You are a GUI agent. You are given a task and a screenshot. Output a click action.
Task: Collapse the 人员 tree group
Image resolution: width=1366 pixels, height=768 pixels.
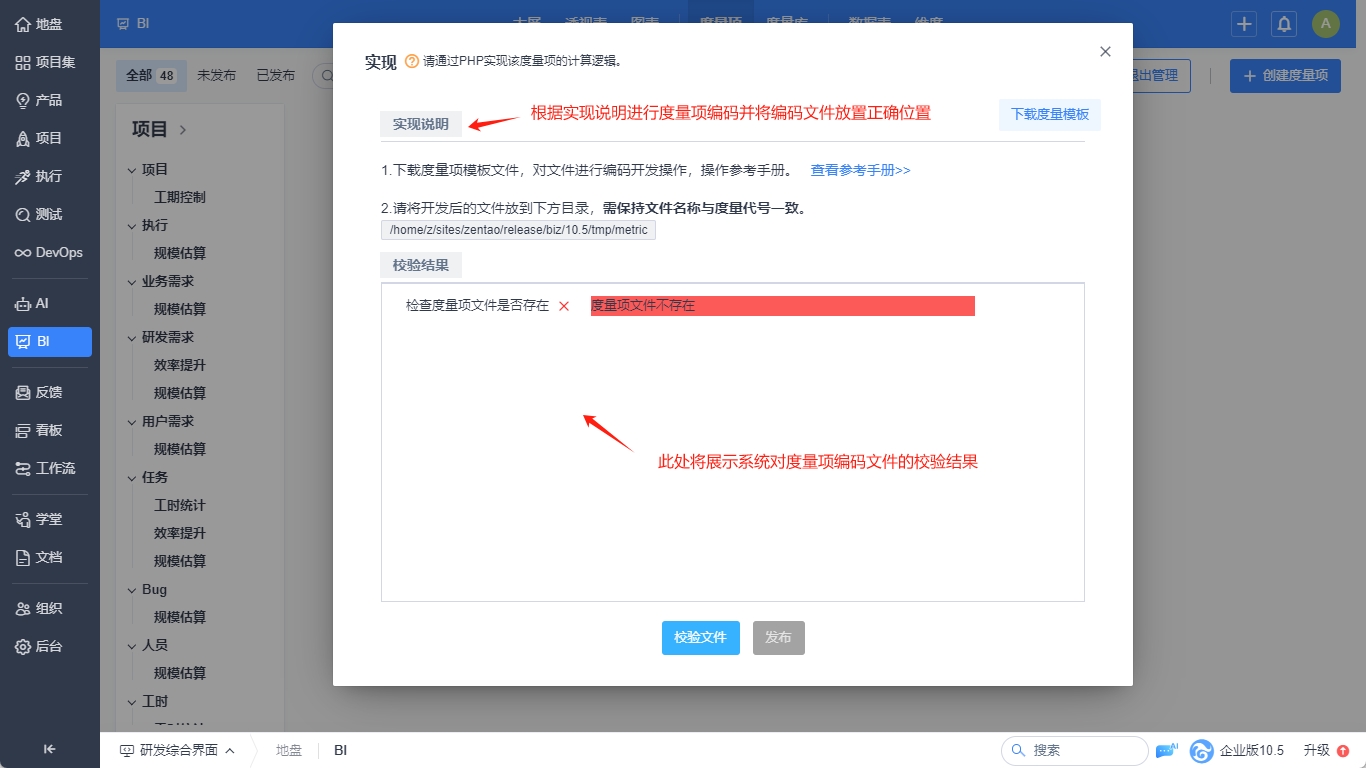132,646
